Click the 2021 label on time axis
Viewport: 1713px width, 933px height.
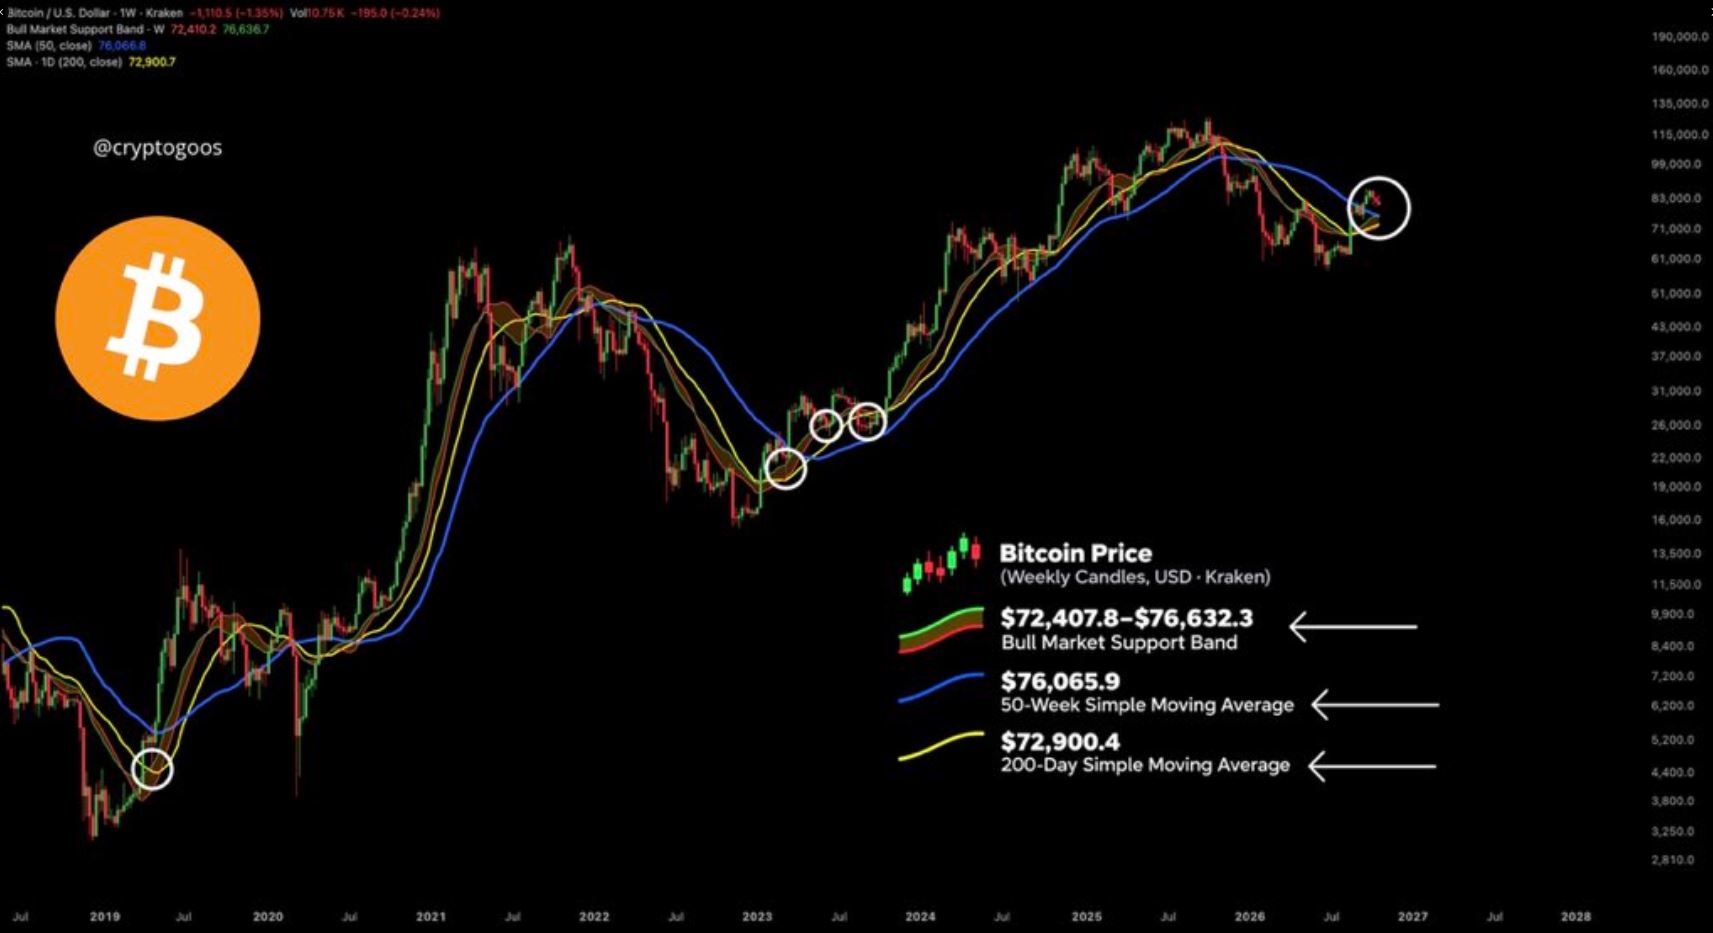pyautogui.click(x=431, y=916)
